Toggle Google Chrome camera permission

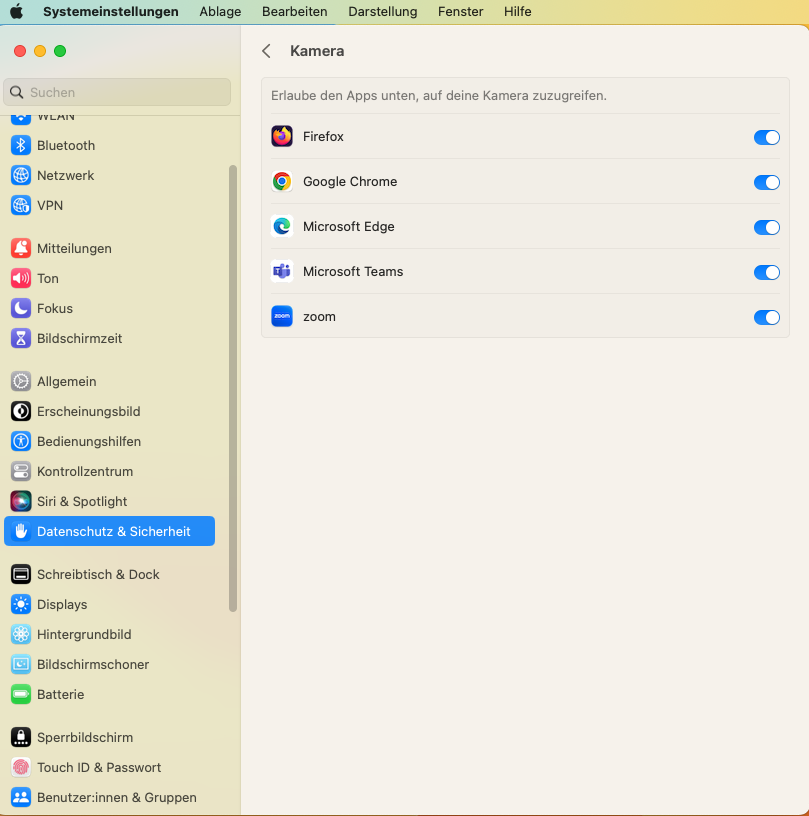pyautogui.click(x=766, y=182)
